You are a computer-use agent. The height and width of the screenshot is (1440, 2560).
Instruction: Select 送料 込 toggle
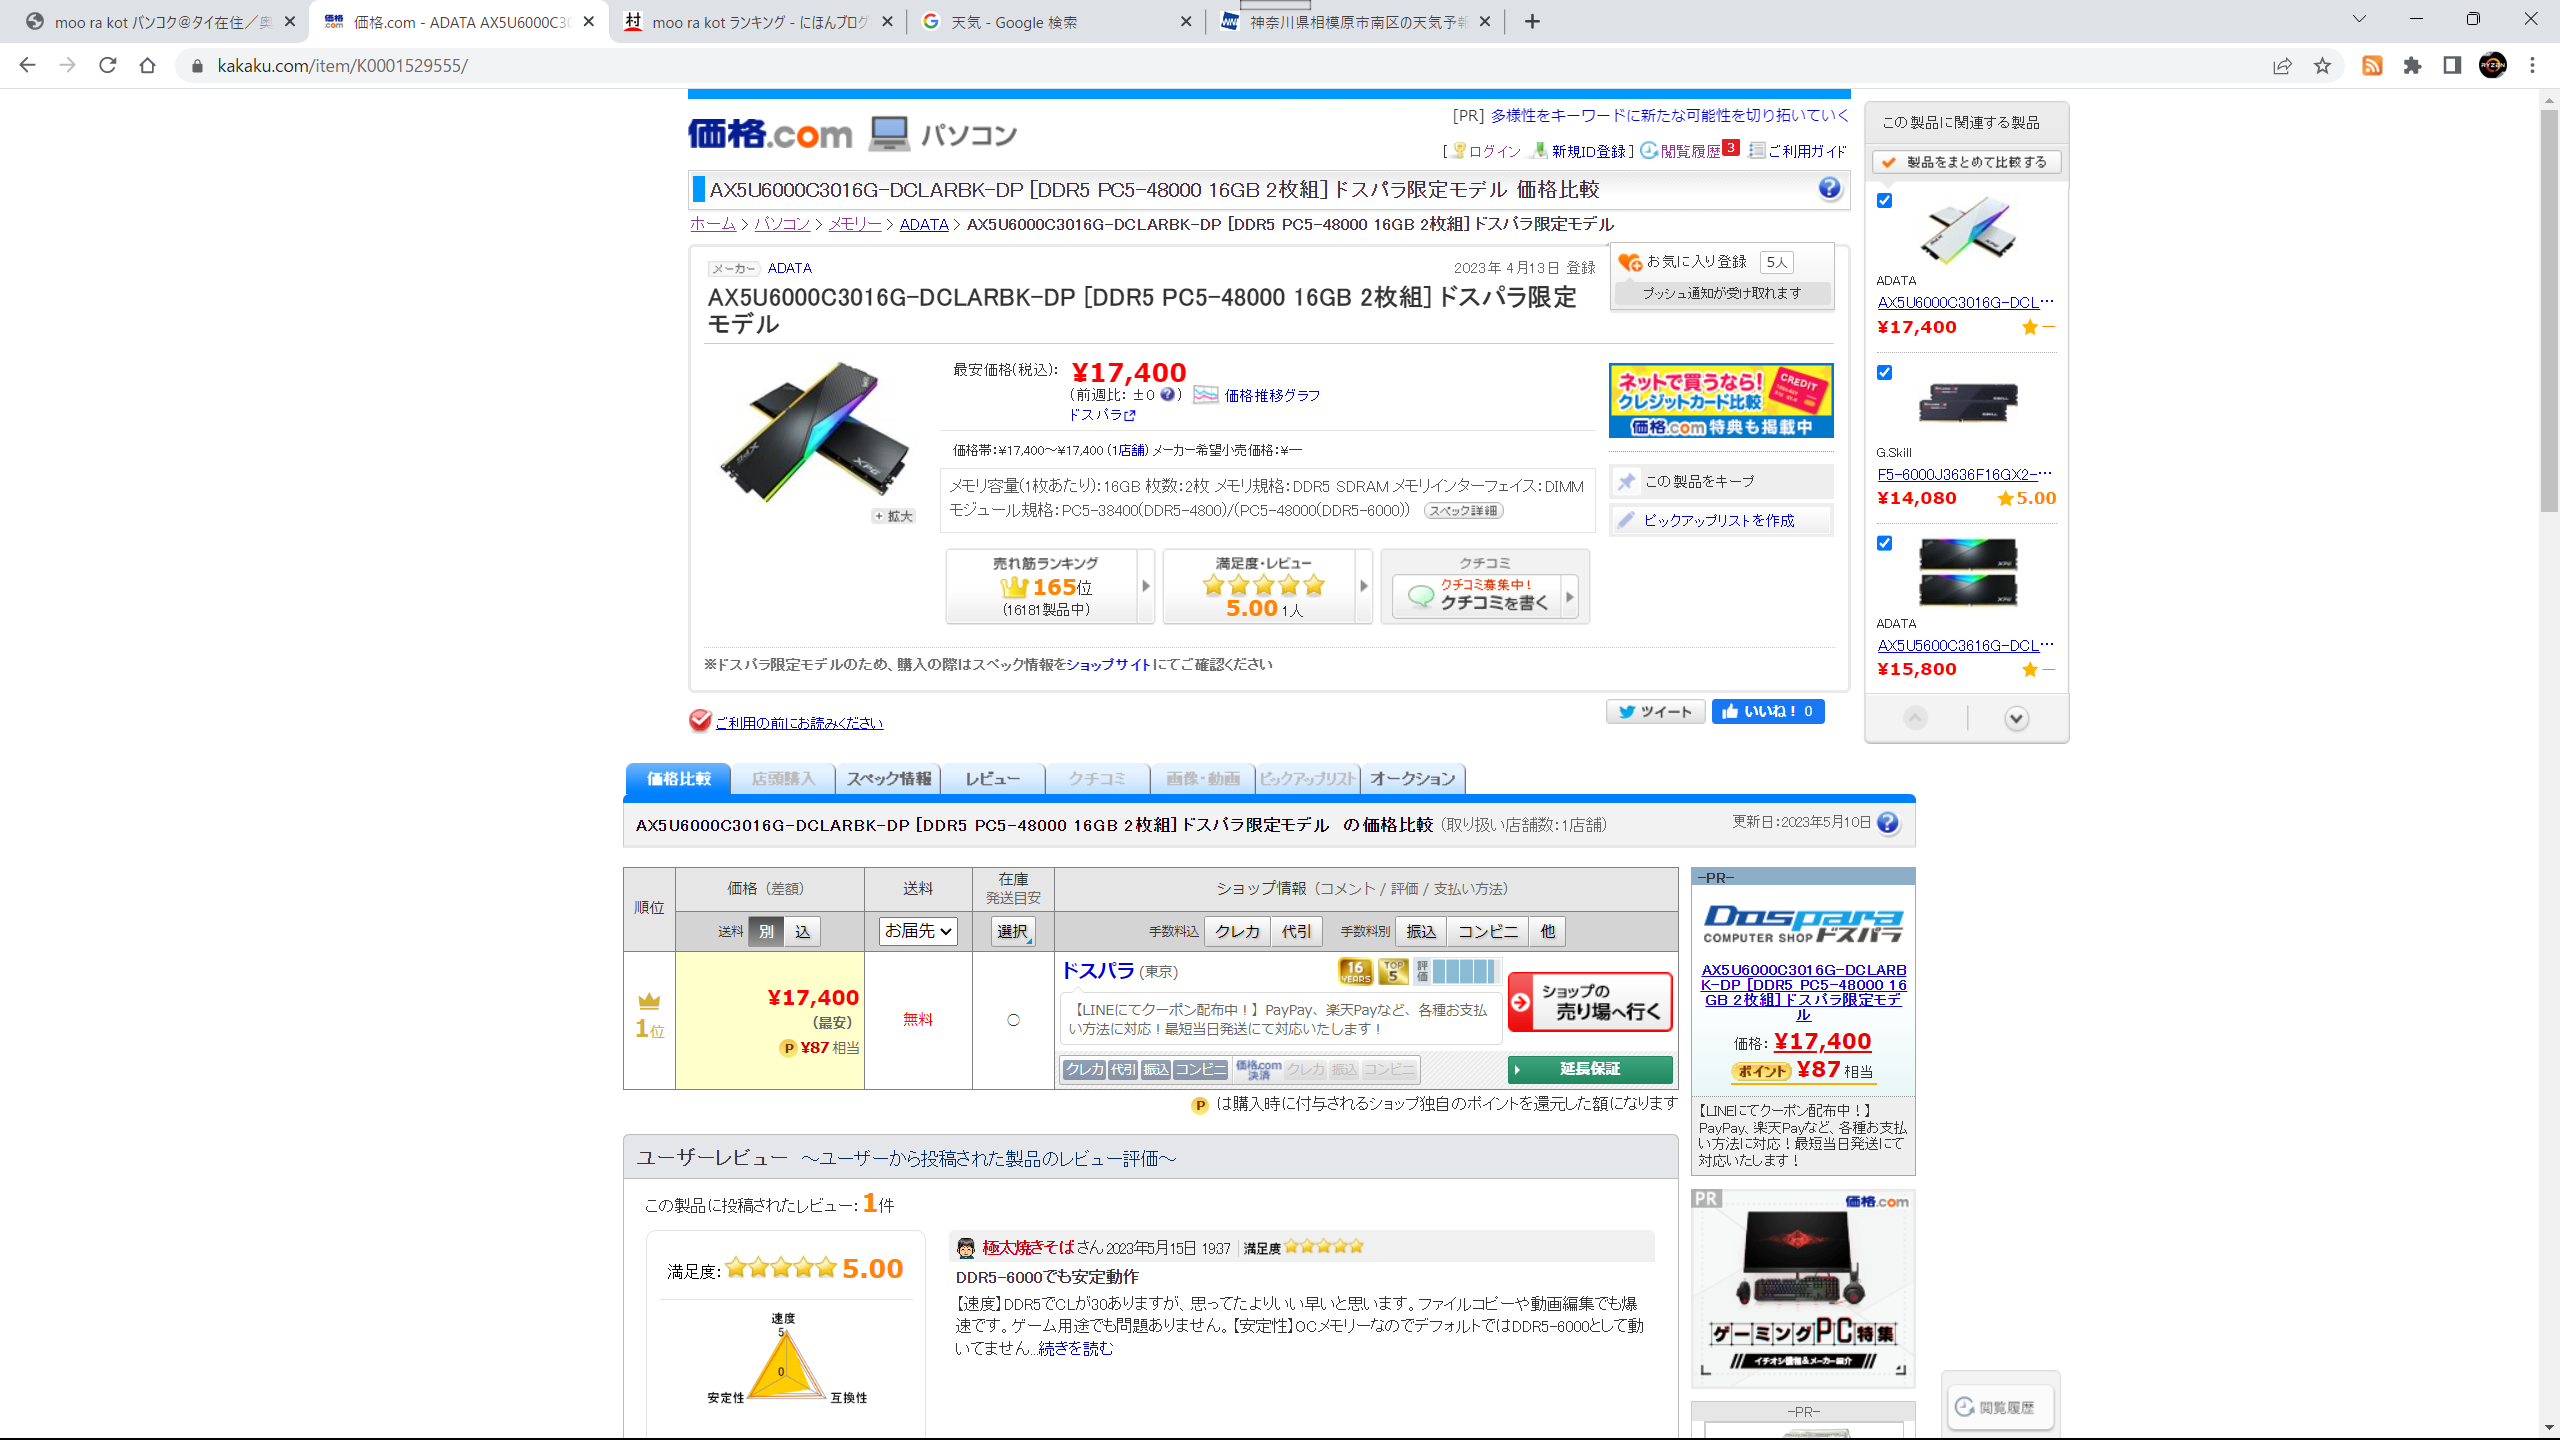pos(802,931)
